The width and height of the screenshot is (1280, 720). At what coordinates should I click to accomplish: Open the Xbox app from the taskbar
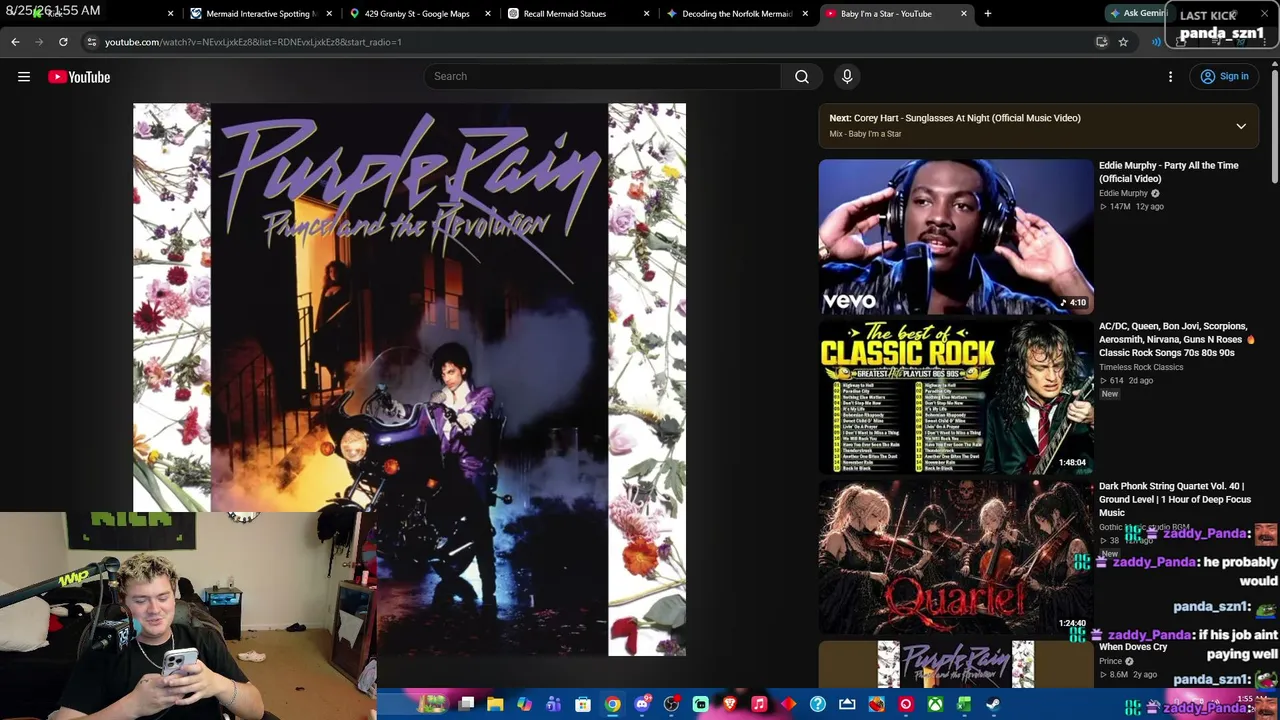click(935, 704)
